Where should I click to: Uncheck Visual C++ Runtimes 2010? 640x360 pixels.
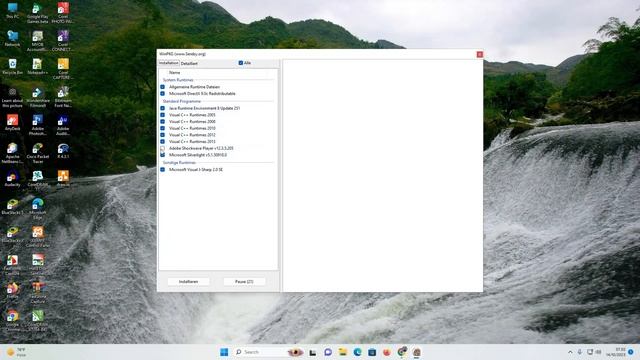[162, 128]
